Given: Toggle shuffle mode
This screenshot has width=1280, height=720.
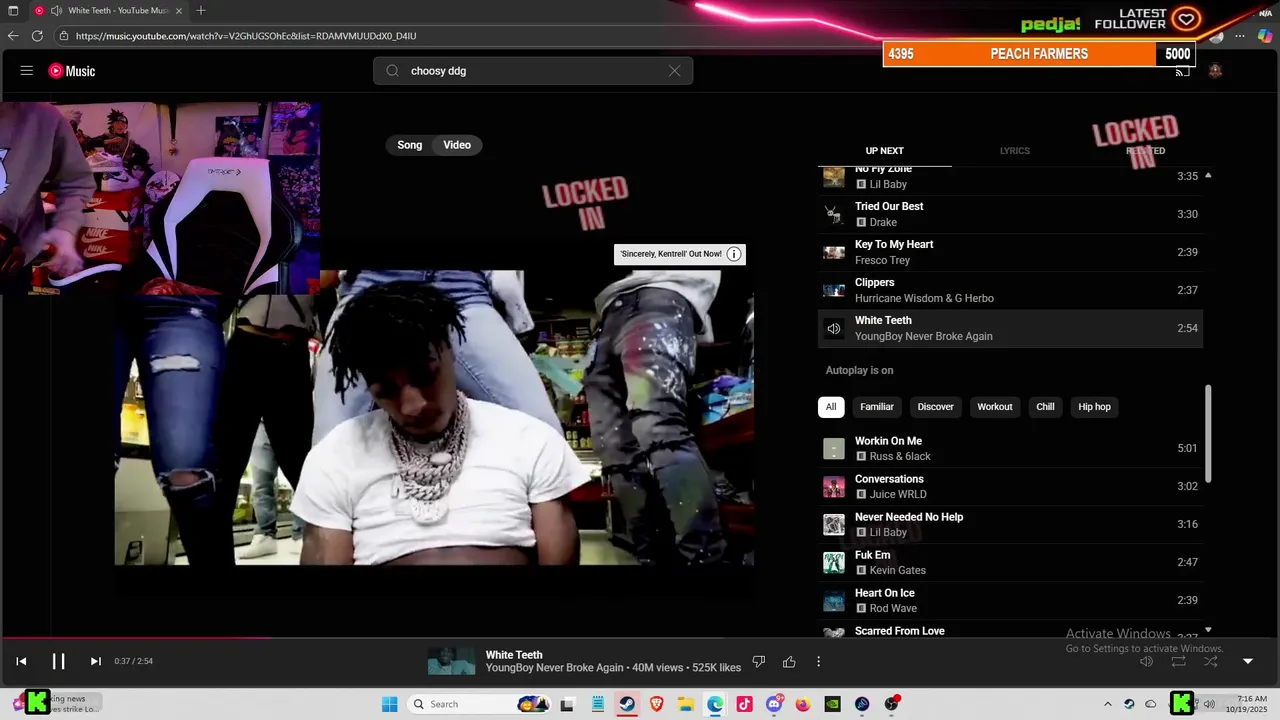Looking at the screenshot, I should [1210, 661].
